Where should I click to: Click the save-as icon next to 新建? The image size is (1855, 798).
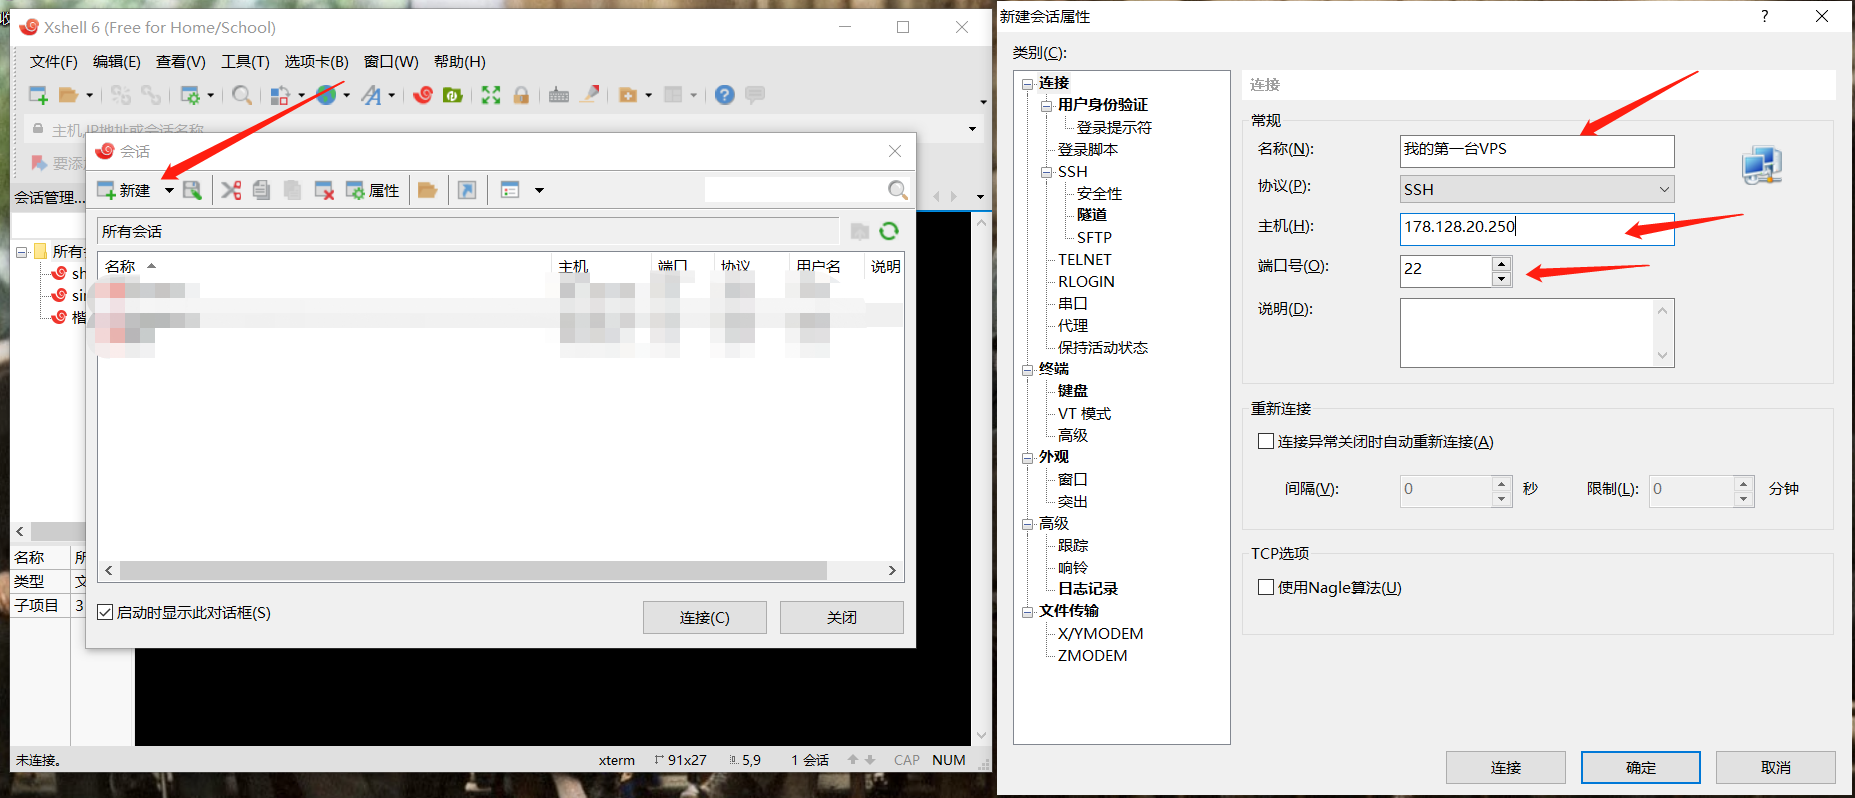192,190
